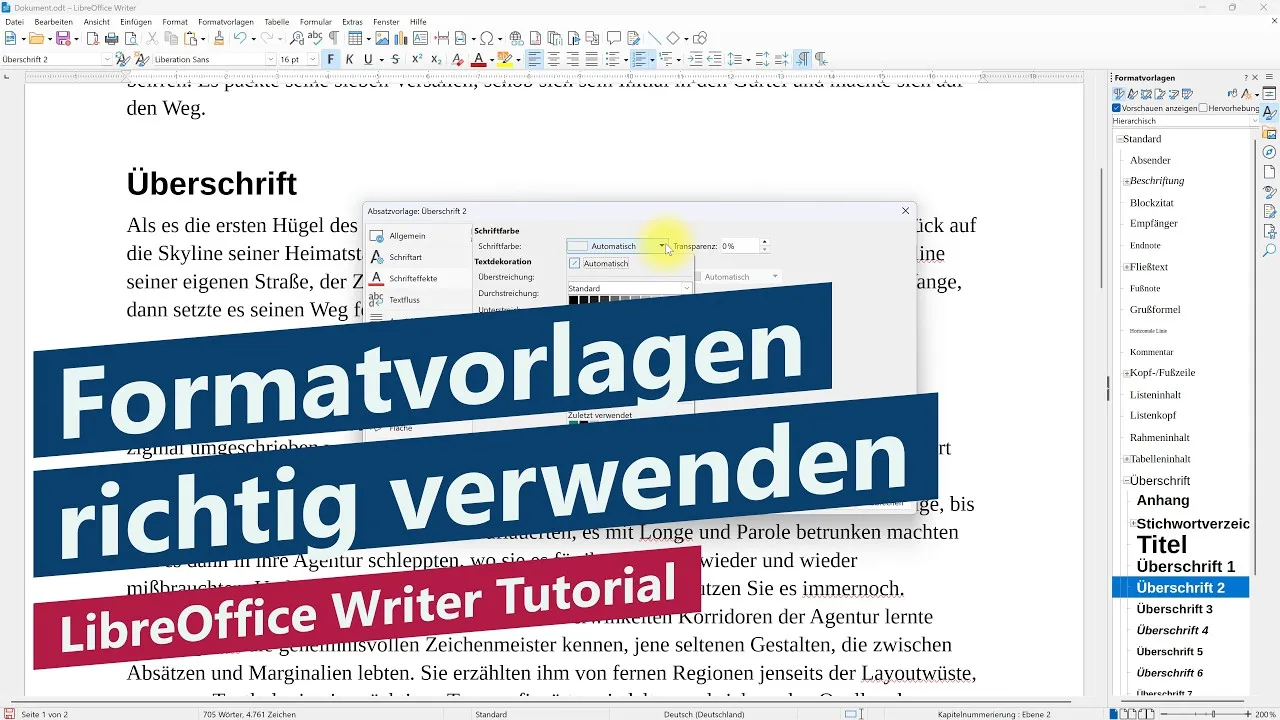This screenshot has width=1280, height=720.
Task: Toggle left text alignment
Action: [535, 59]
